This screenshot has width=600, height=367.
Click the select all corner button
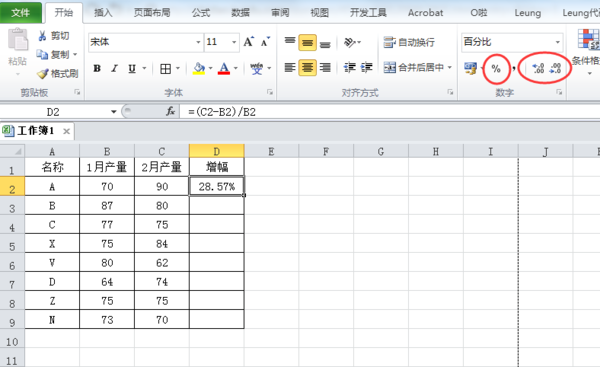13,151
